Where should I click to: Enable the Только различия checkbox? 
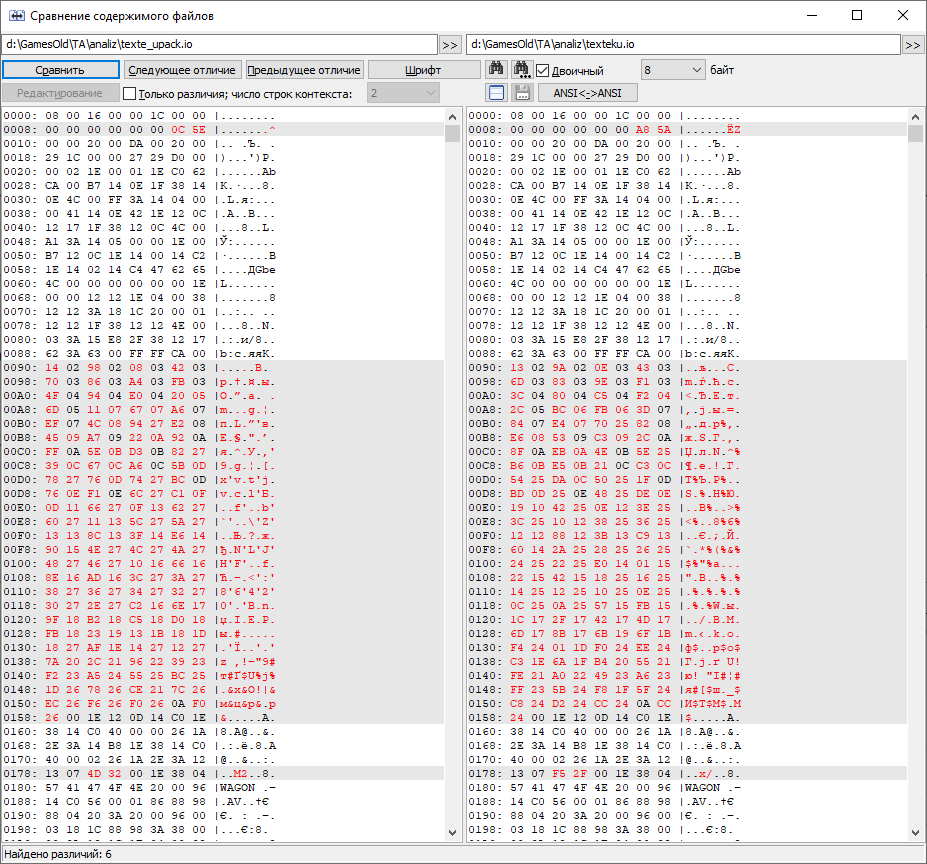click(x=129, y=93)
